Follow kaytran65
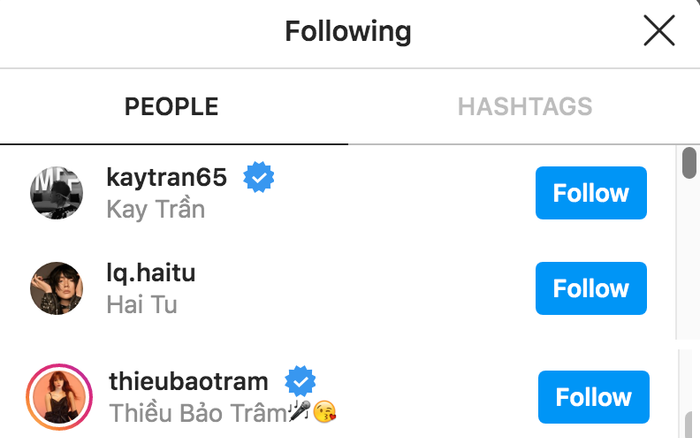 coord(591,193)
